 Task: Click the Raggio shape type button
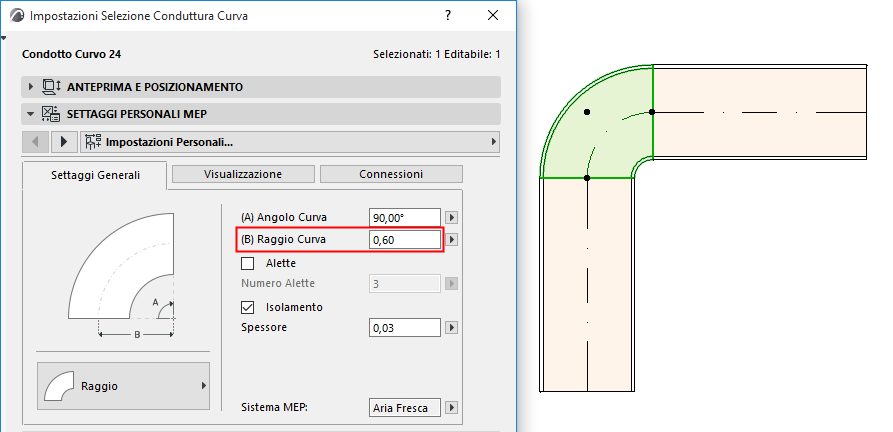click(x=123, y=385)
